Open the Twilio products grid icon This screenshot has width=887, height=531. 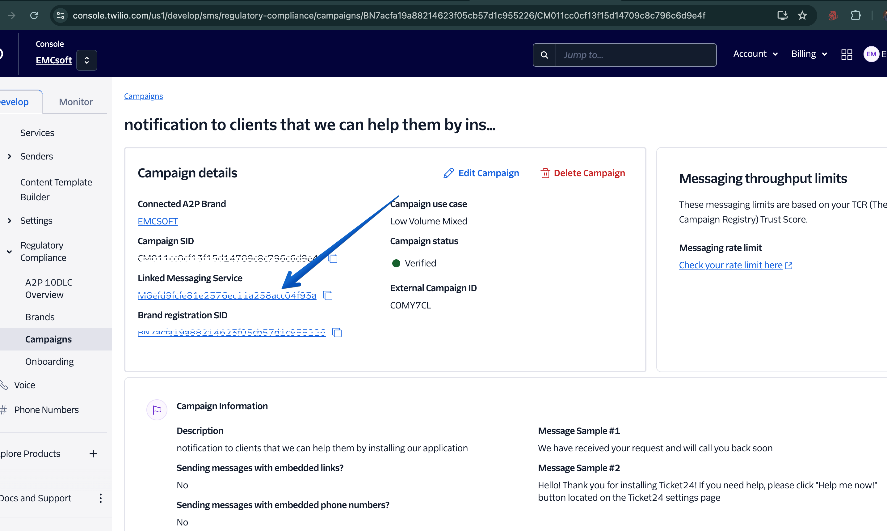point(846,54)
